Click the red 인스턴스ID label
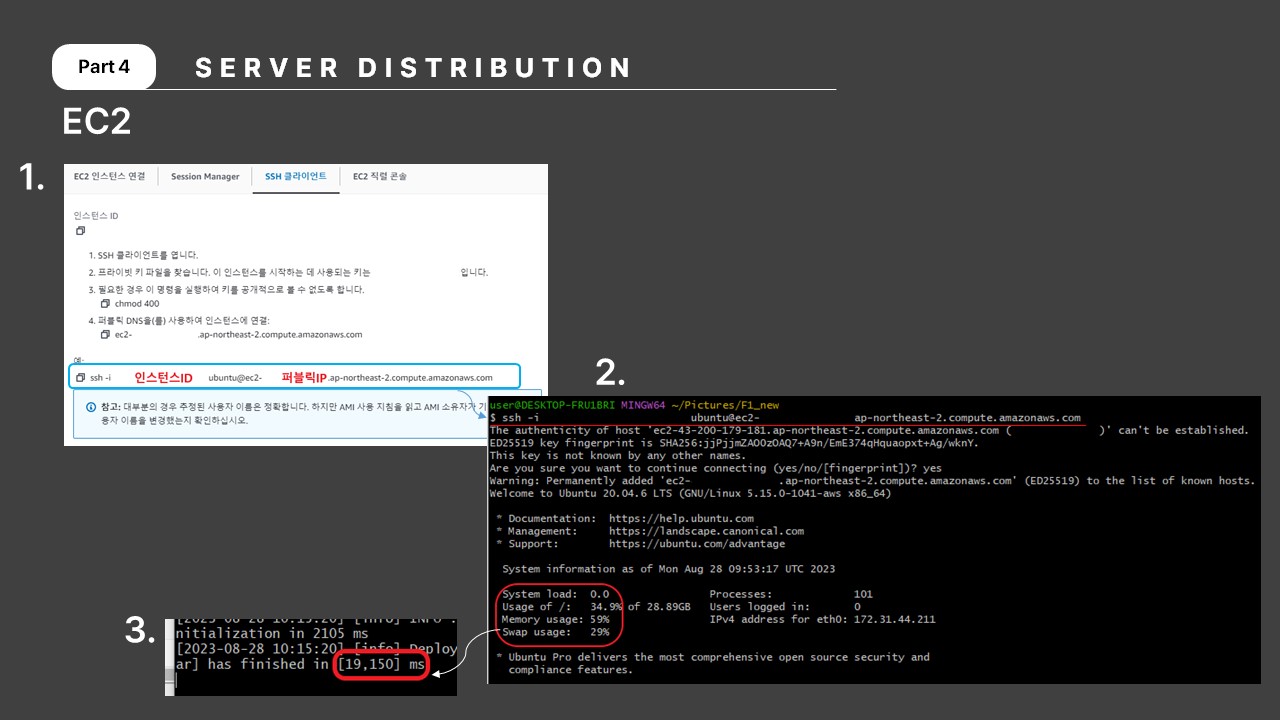The height and width of the screenshot is (720, 1280). pos(163,378)
